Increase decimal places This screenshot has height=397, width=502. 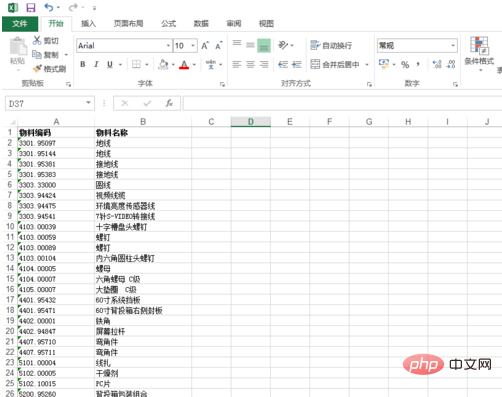437,64
